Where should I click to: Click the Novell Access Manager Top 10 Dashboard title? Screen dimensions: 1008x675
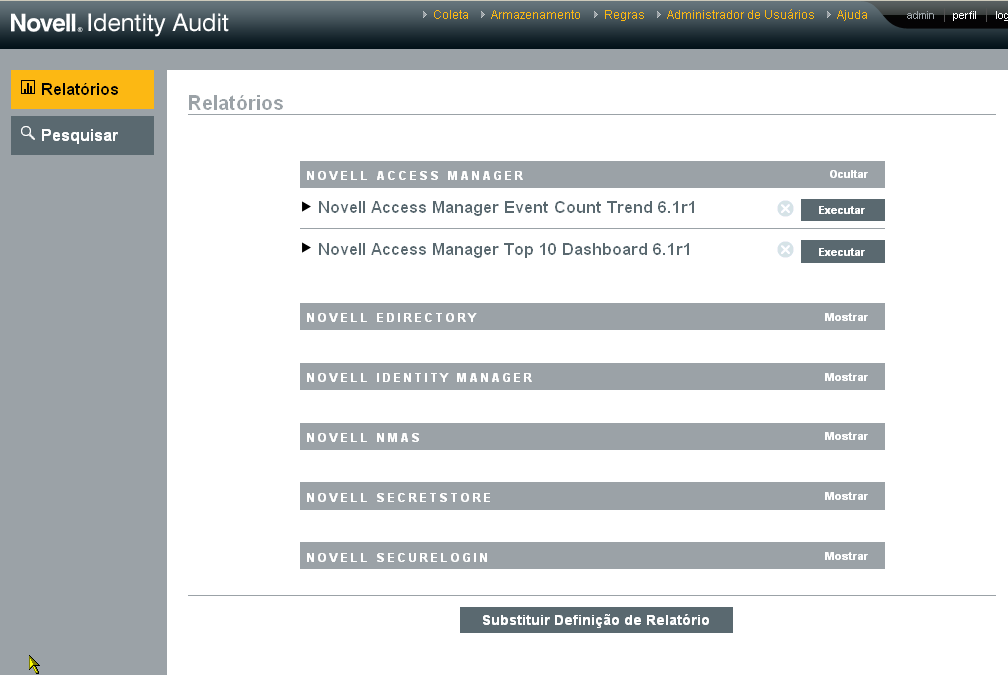tap(504, 249)
